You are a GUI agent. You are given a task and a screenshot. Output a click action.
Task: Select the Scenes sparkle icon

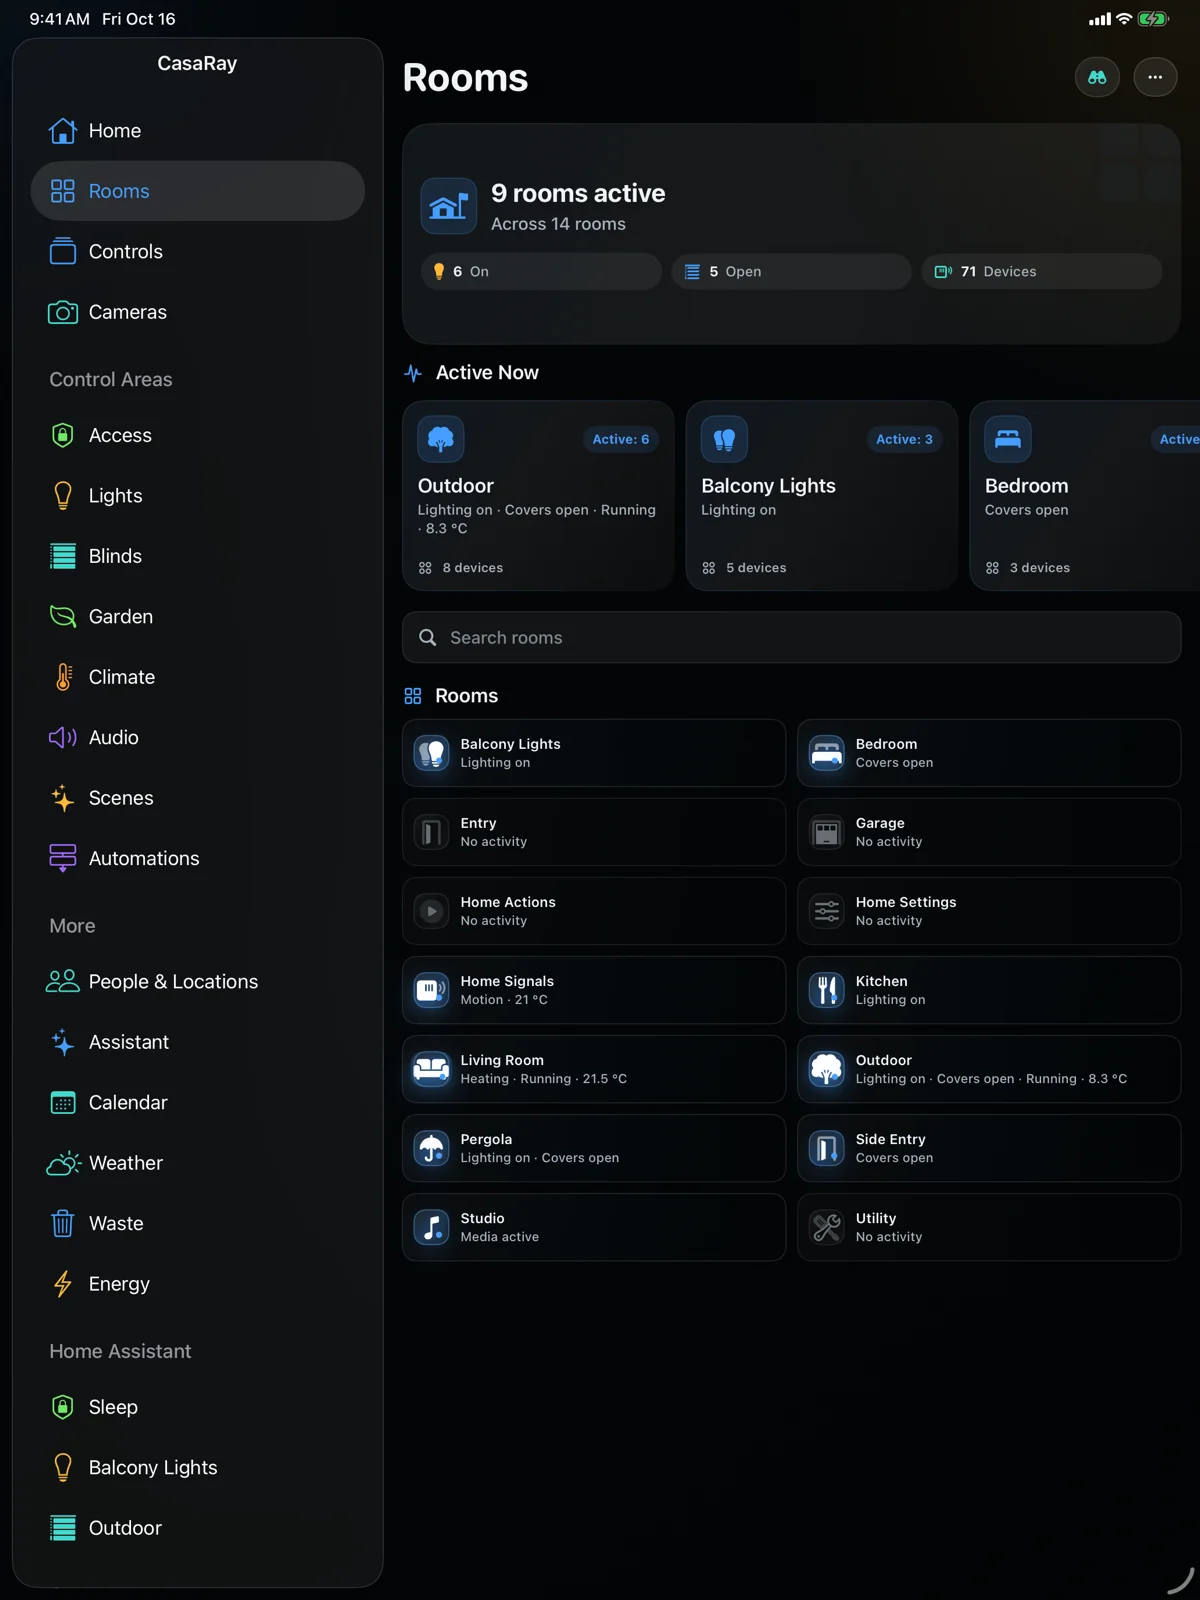pos(63,798)
